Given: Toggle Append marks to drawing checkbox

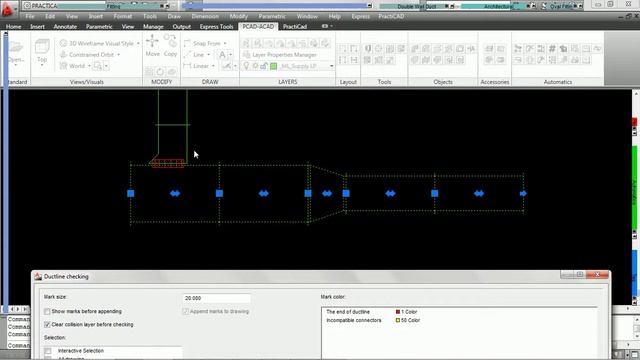Looking at the screenshot, I should click(x=185, y=311).
